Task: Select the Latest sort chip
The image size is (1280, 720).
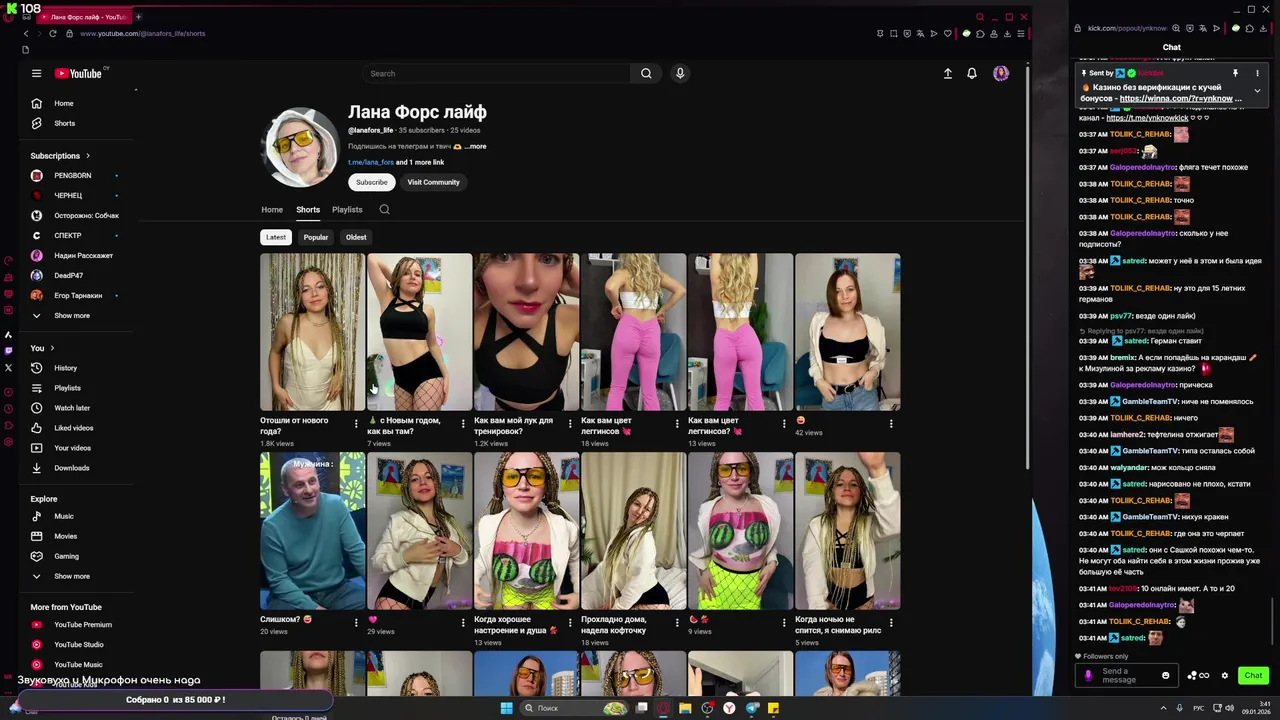Action: pyautogui.click(x=276, y=237)
